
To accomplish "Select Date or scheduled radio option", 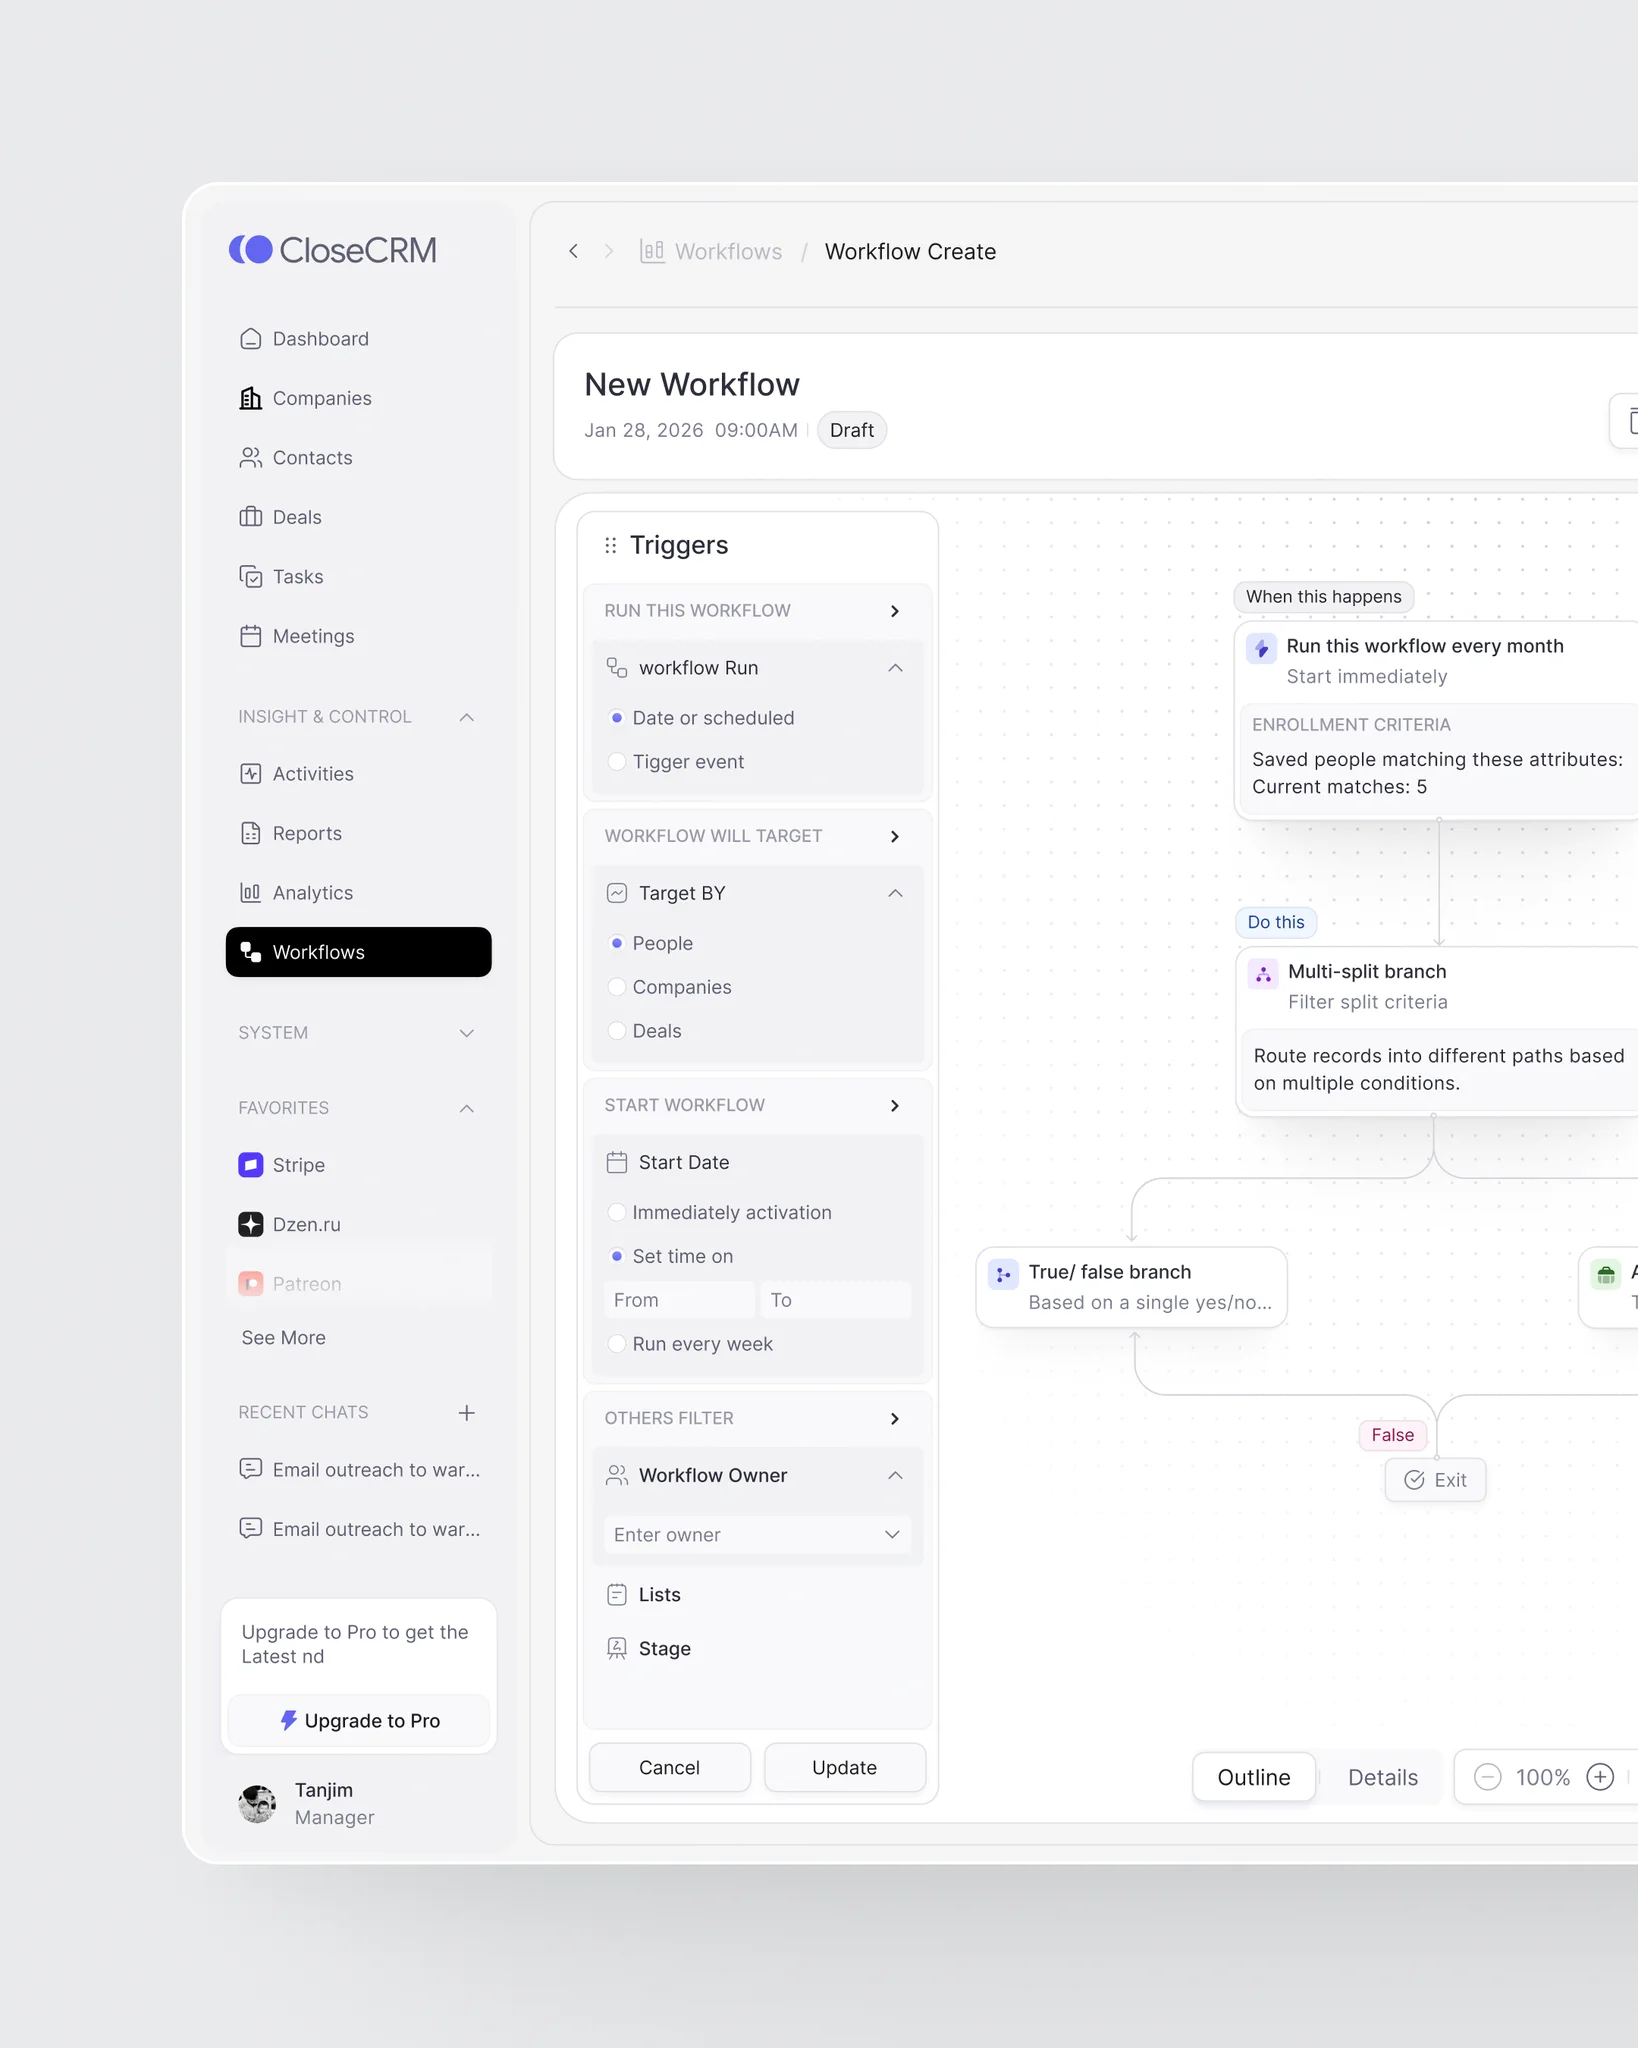I will [617, 718].
